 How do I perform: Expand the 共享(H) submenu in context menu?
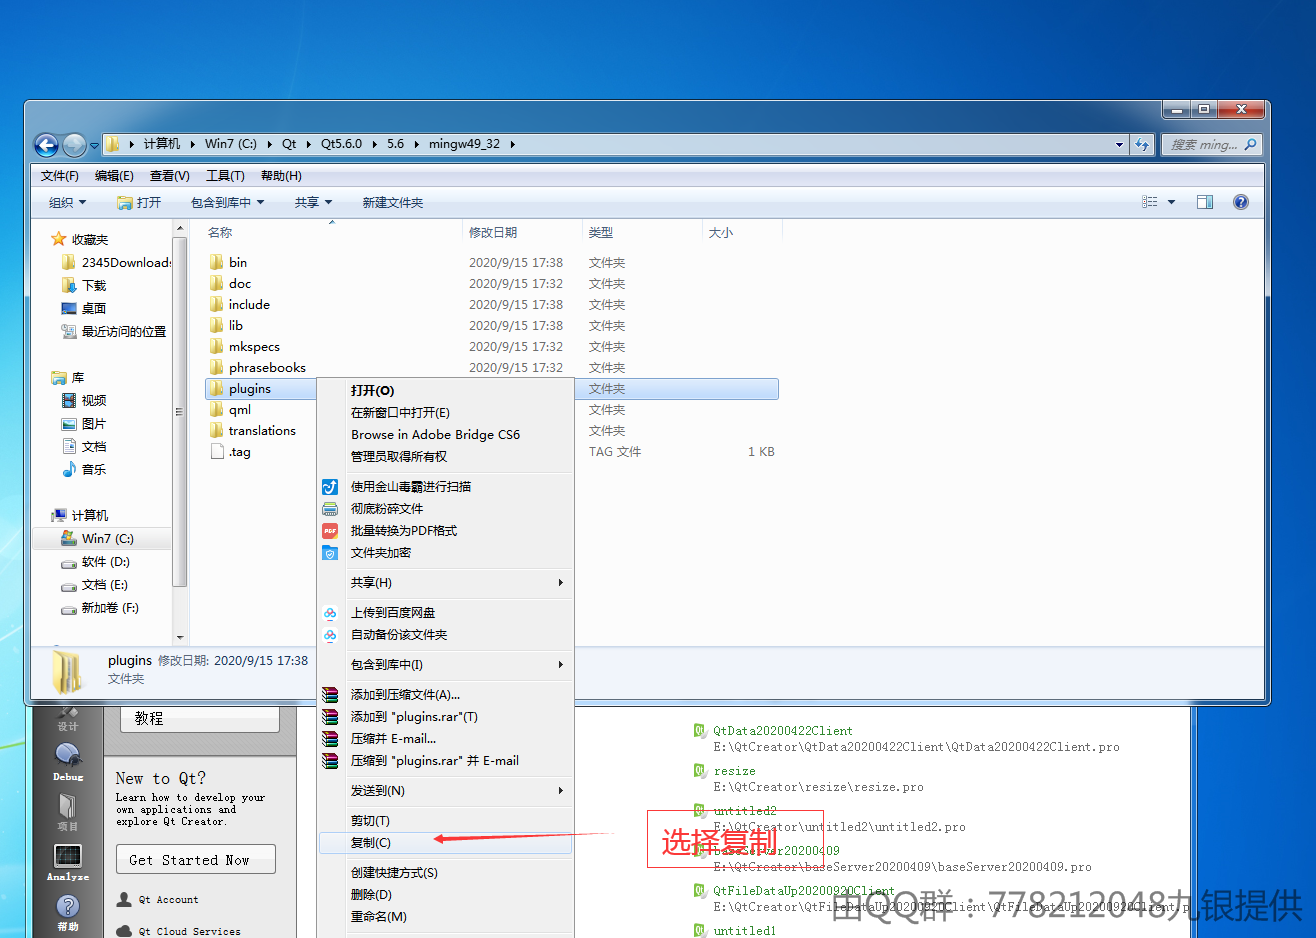pyautogui.click(x=446, y=583)
